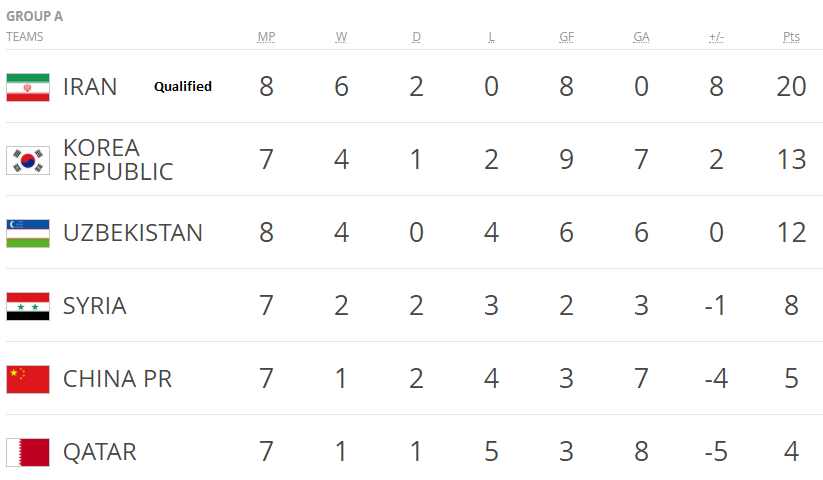Click the Qualified label next to Iran
This screenshot has height=480, width=823.
[x=182, y=87]
